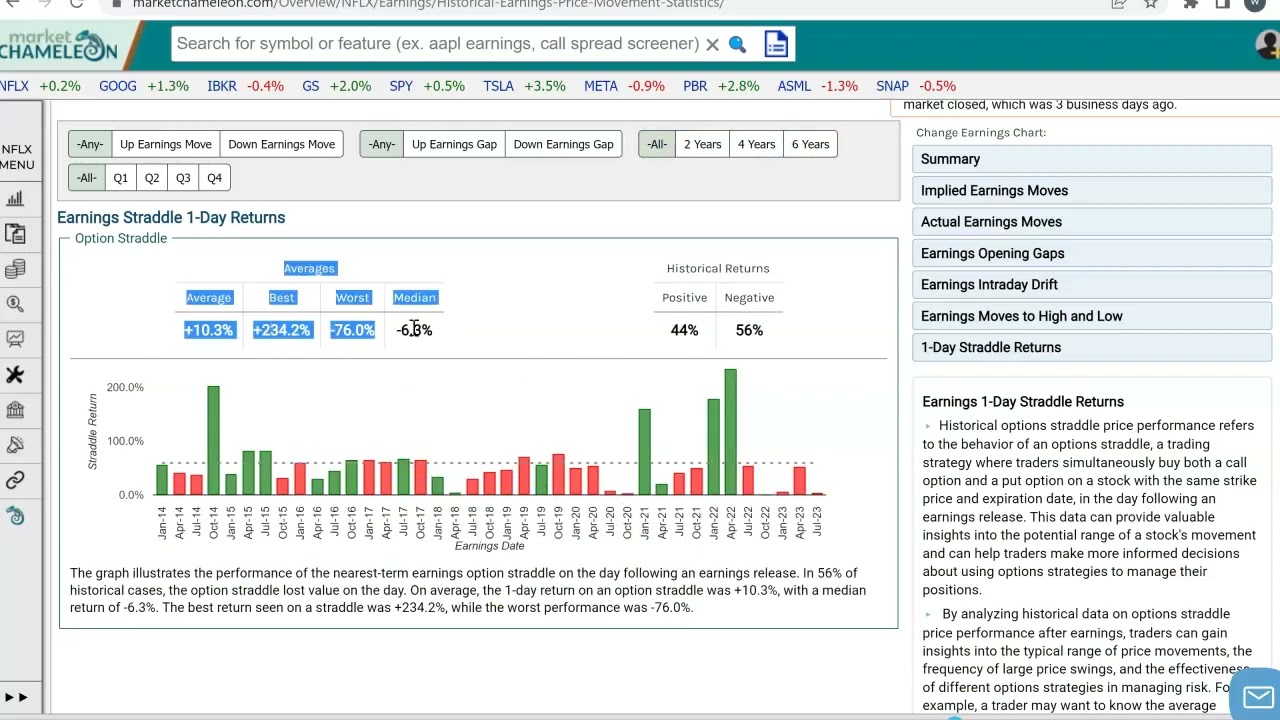Click the browser extensions puzzle icon
Screen dimensions: 1280x720
coord(1190,4)
